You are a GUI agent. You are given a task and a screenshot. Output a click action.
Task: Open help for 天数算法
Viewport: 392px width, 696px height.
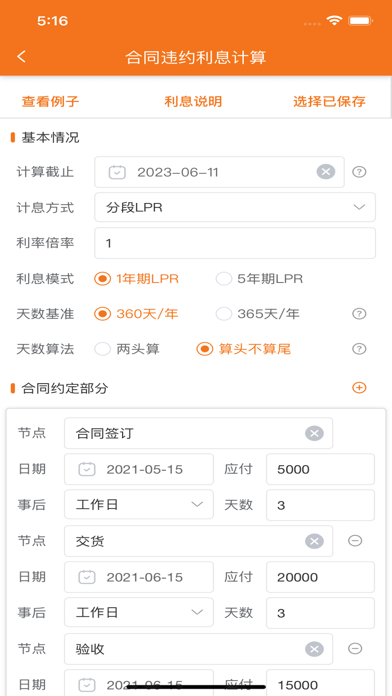(x=359, y=349)
